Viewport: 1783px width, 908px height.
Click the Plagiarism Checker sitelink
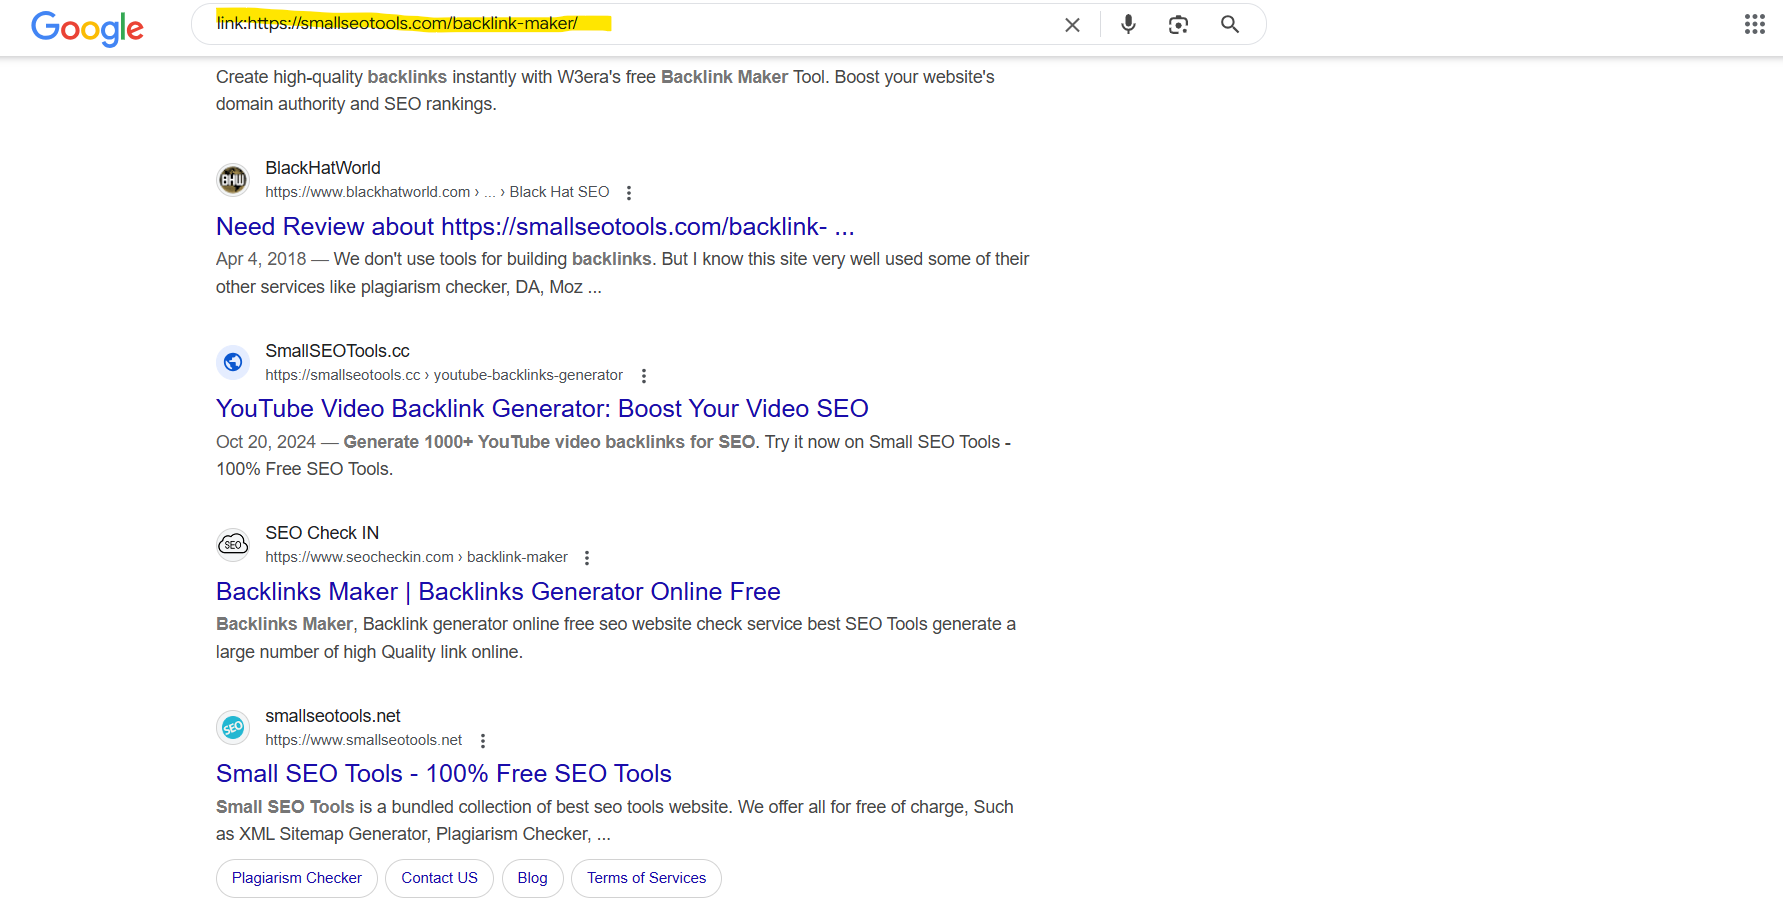point(297,878)
